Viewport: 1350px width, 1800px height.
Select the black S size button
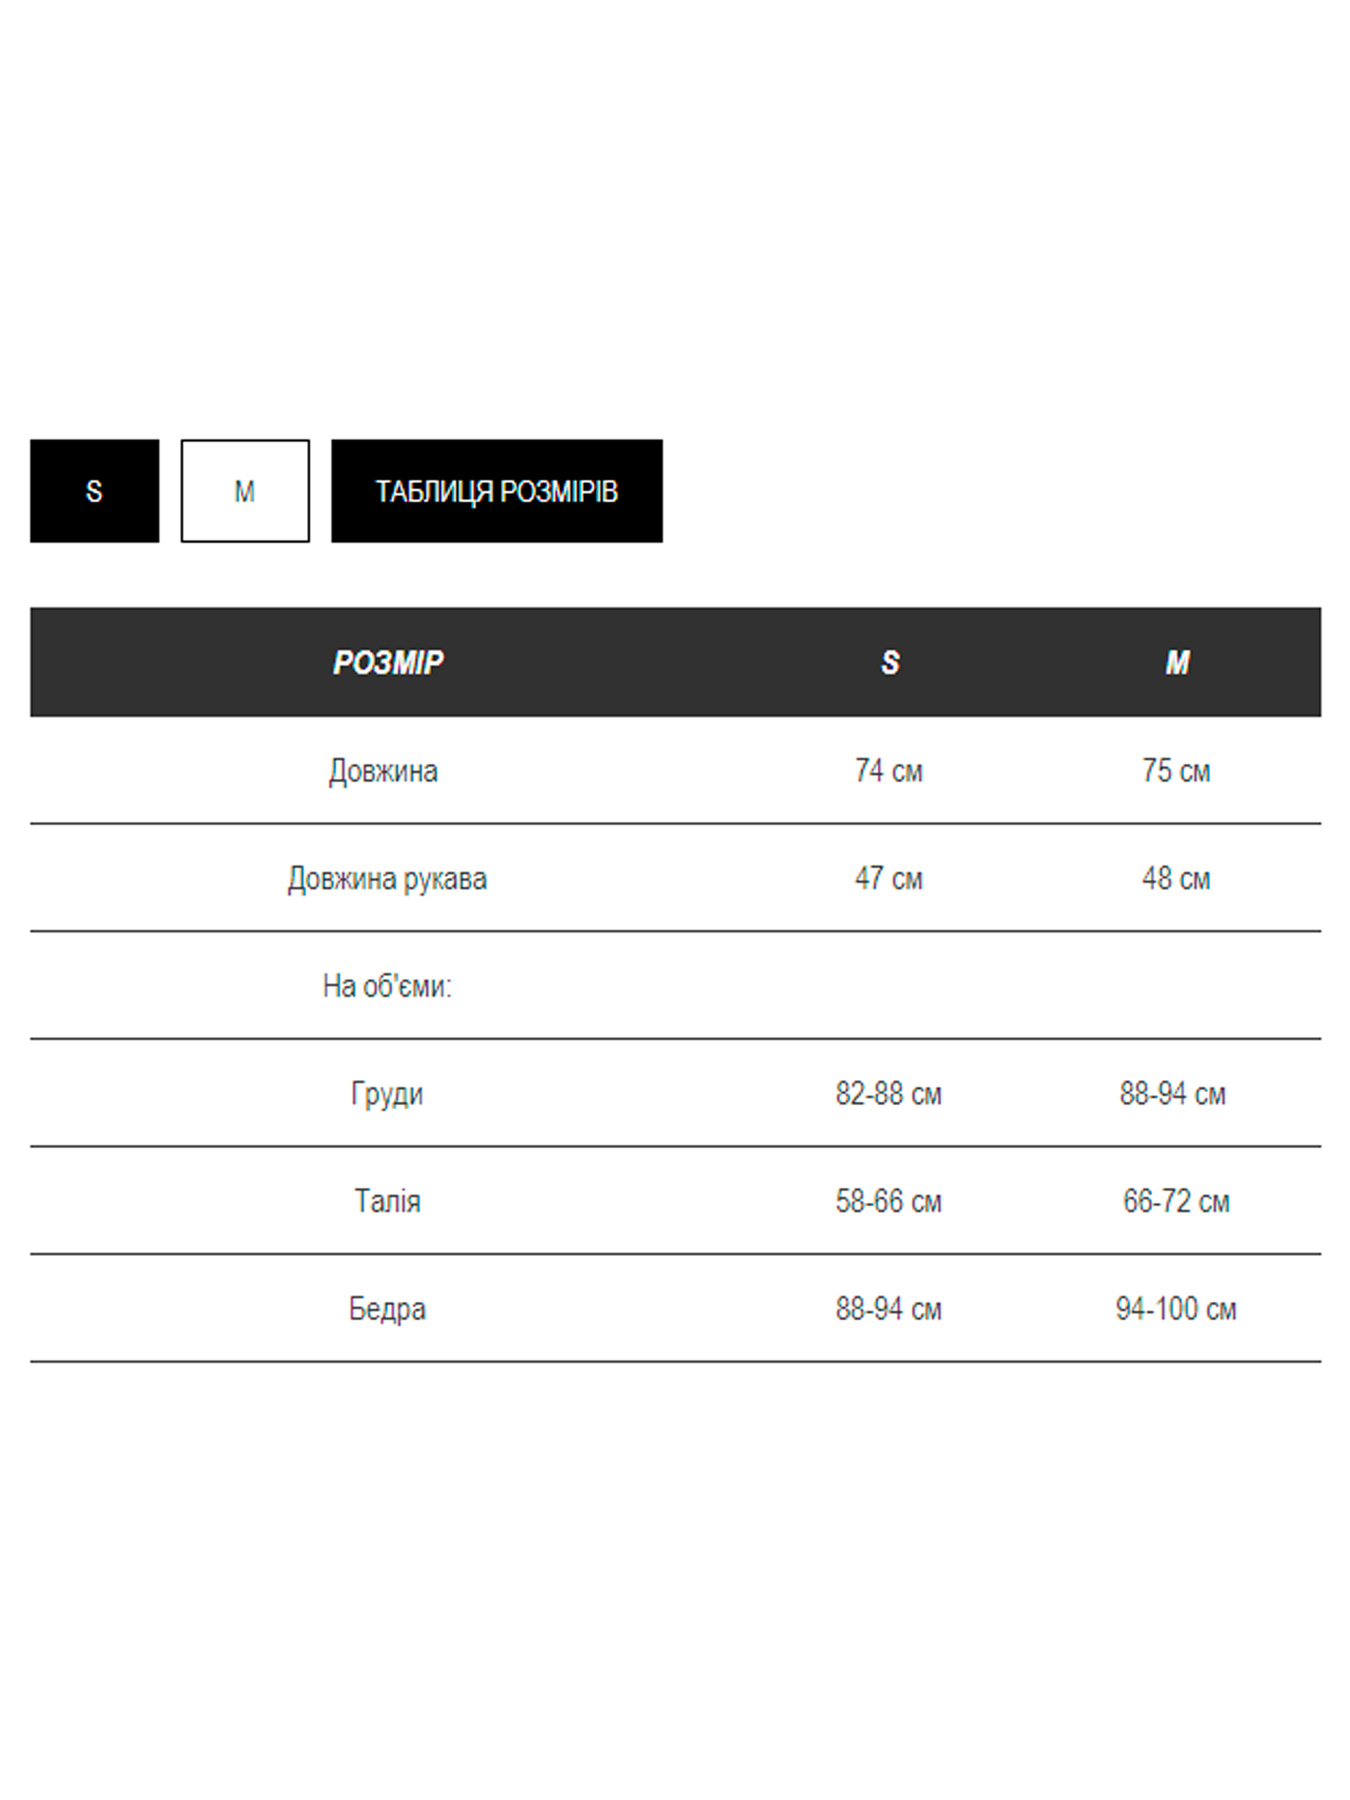click(x=94, y=491)
